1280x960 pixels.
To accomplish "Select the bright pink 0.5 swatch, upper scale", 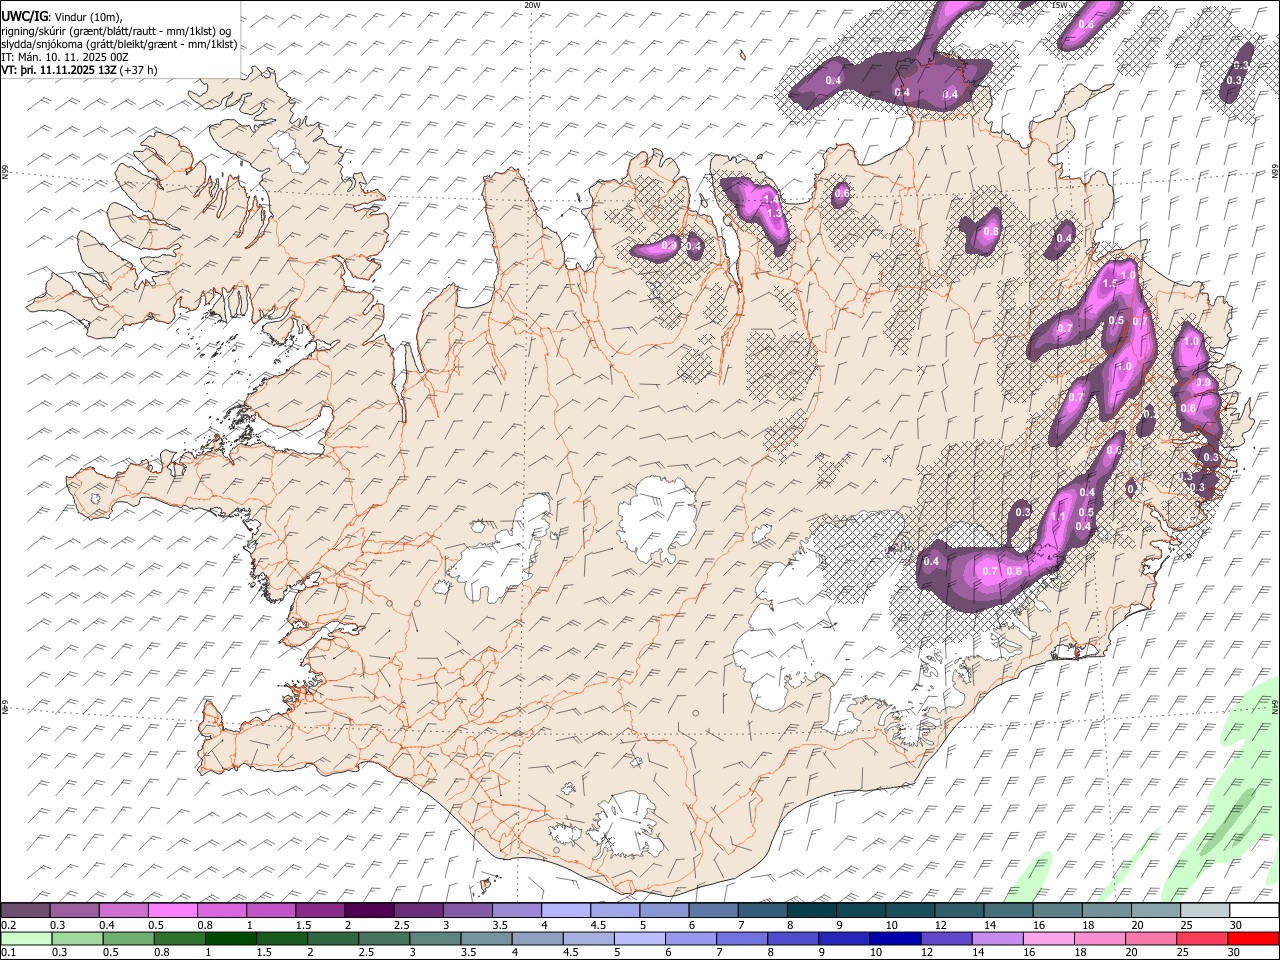I will 172,911.
